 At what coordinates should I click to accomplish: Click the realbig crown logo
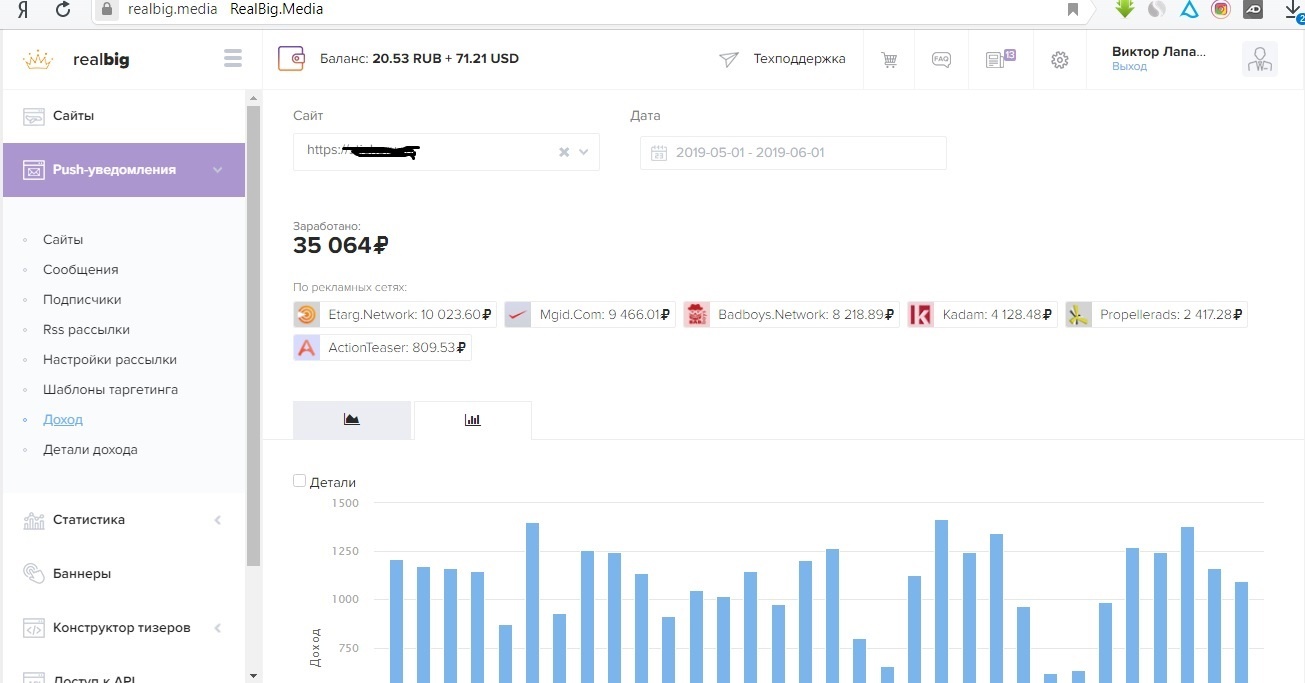pos(38,59)
